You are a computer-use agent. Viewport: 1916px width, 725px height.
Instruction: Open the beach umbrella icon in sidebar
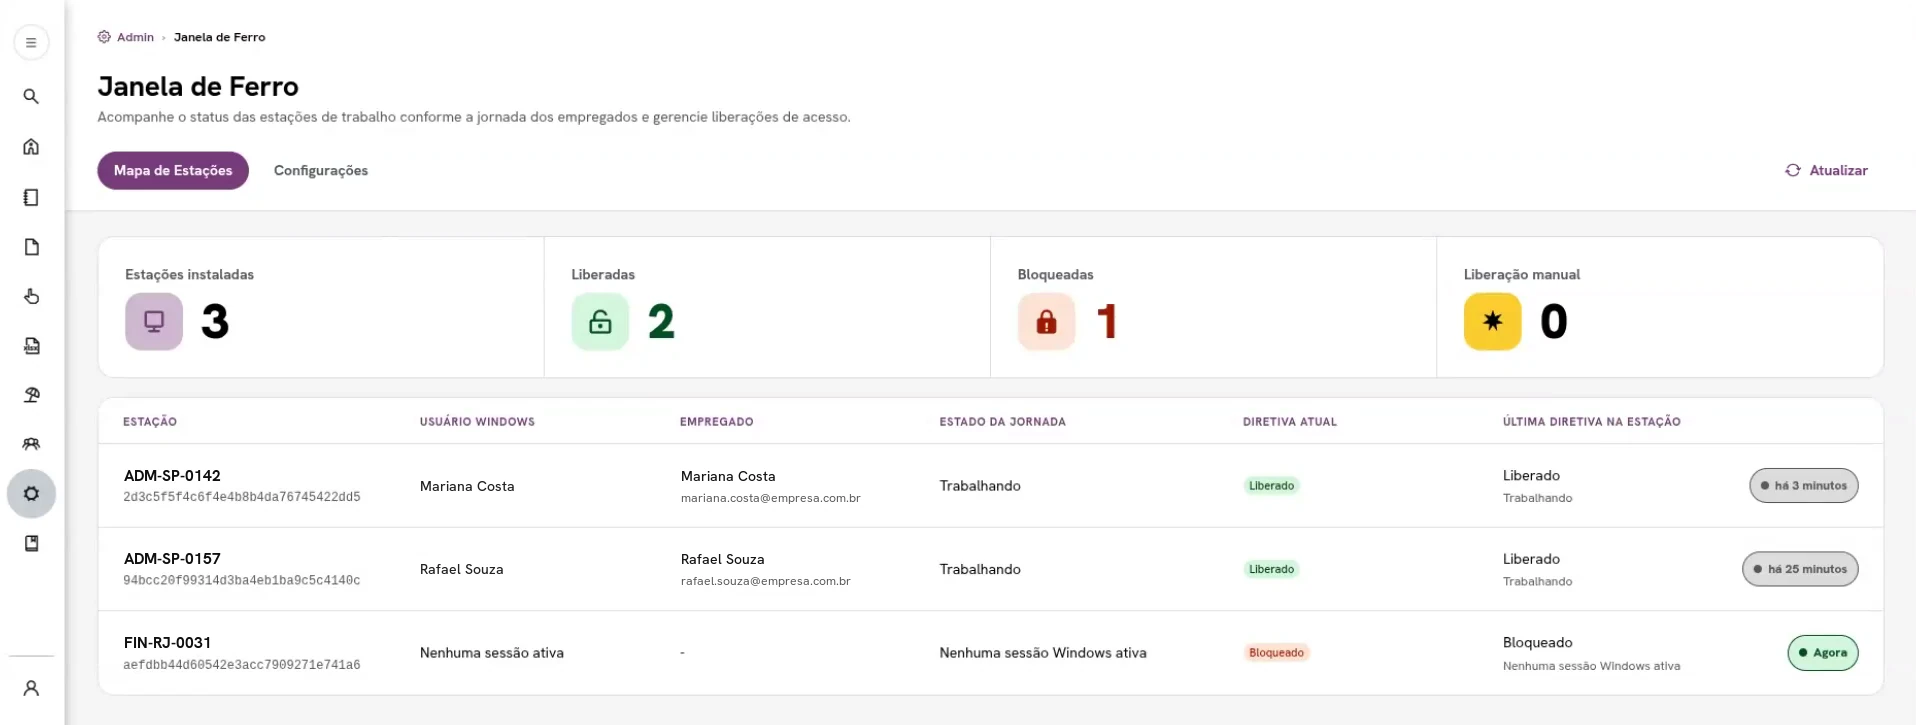tap(31, 395)
